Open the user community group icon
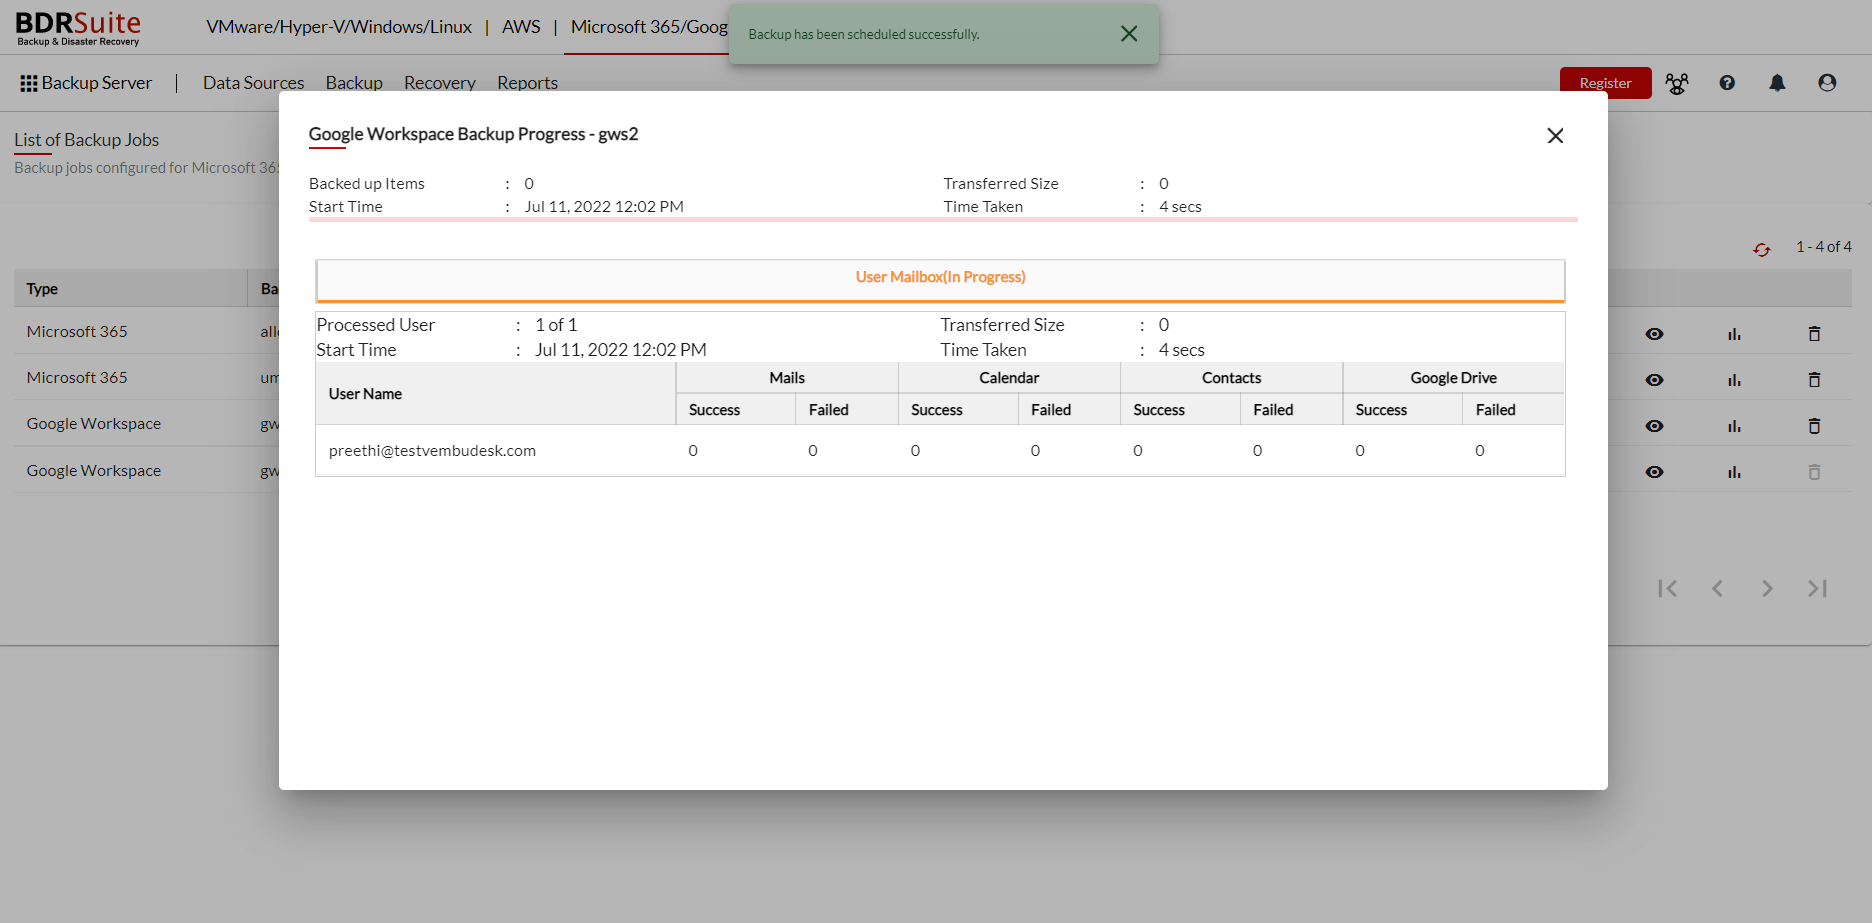The width and height of the screenshot is (1872, 923). click(x=1677, y=83)
